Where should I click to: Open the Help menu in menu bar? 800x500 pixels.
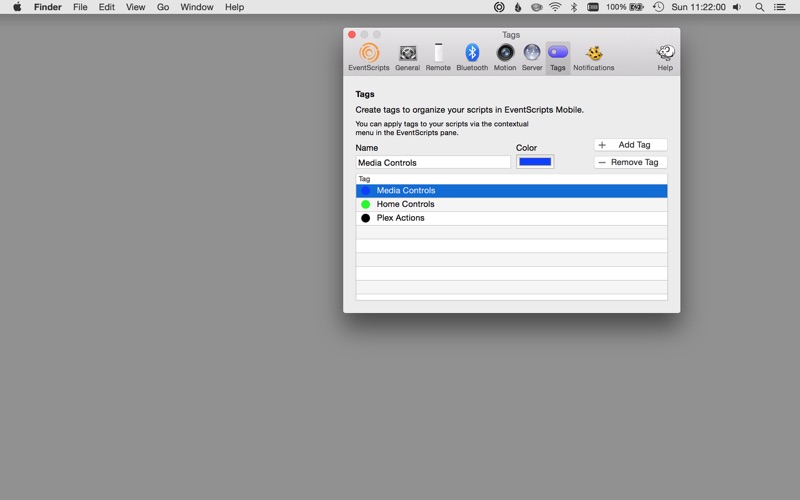click(x=234, y=7)
